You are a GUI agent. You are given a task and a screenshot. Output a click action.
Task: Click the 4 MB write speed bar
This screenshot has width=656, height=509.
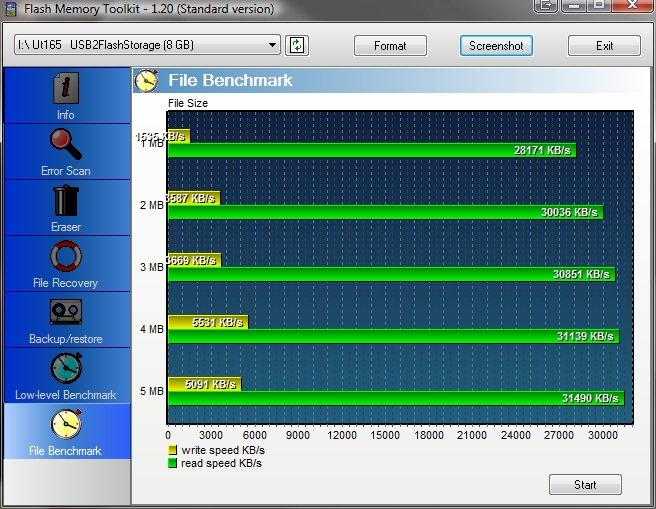[x=207, y=322]
